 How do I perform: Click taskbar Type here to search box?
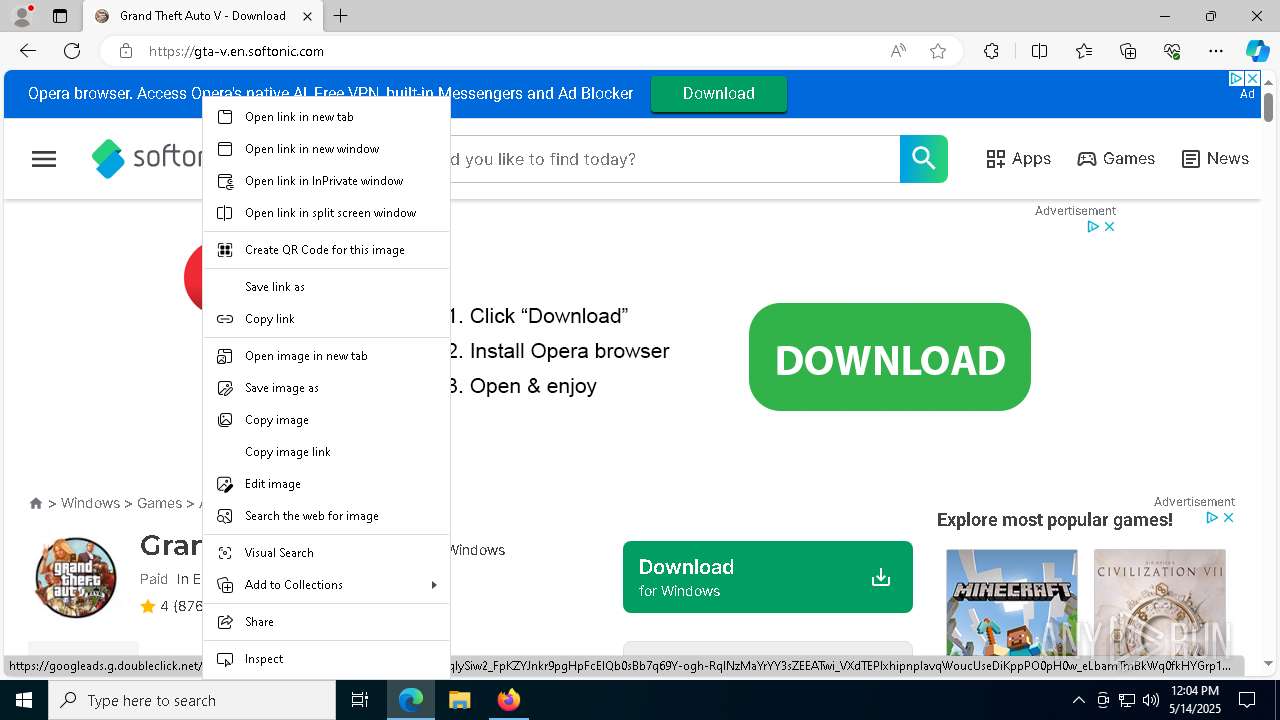point(192,700)
